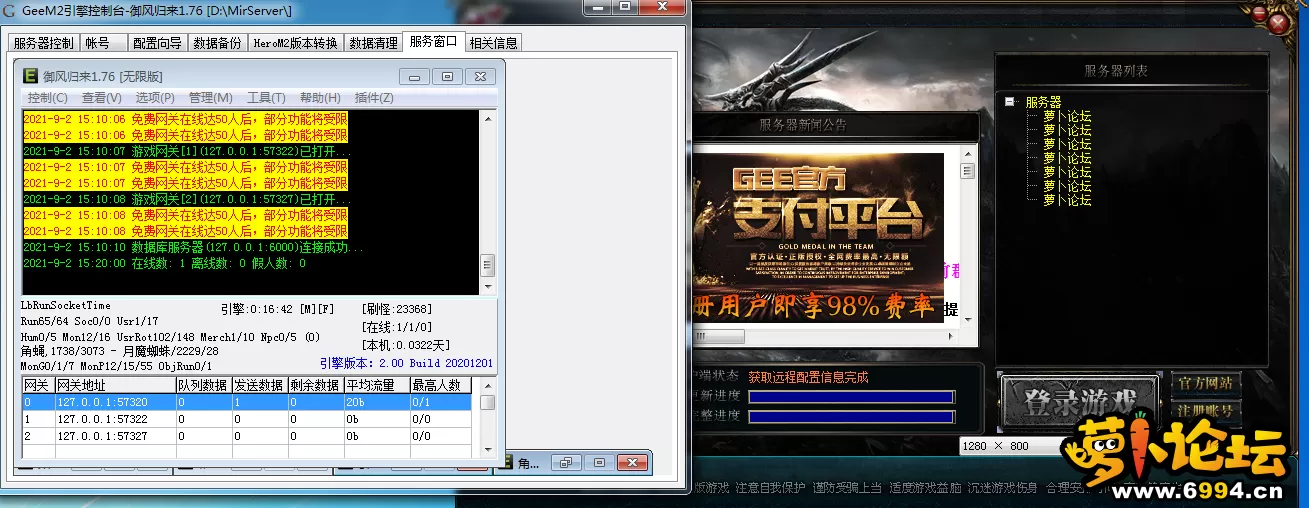Image resolution: width=1309 pixels, height=508 pixels.
Task: Click news panel scrollbar down arrow
Action: [967, 319]
